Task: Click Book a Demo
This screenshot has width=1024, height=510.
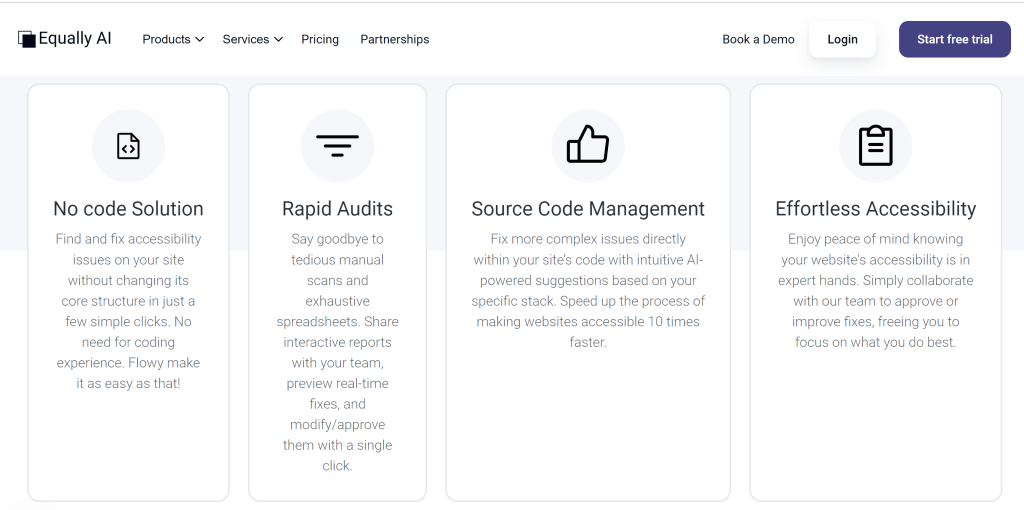Action: (758, 39)
